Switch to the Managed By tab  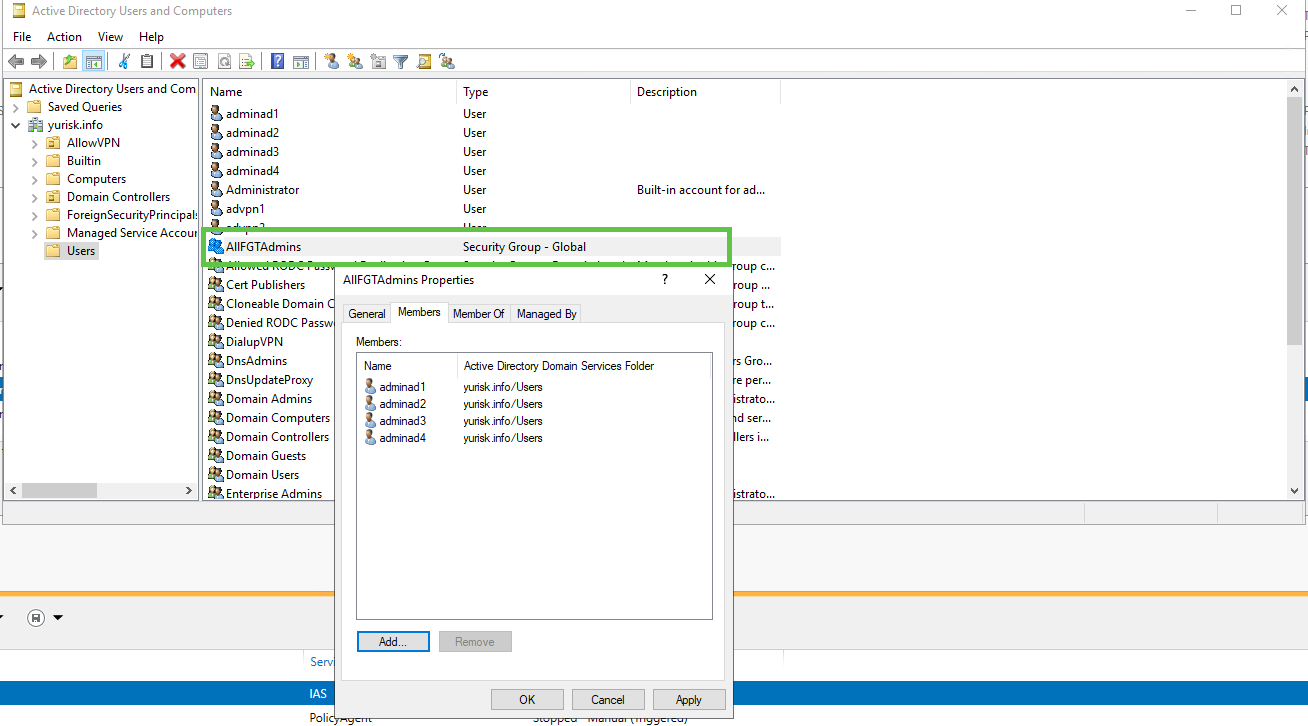pyautogui.click(x=546, y=314)
